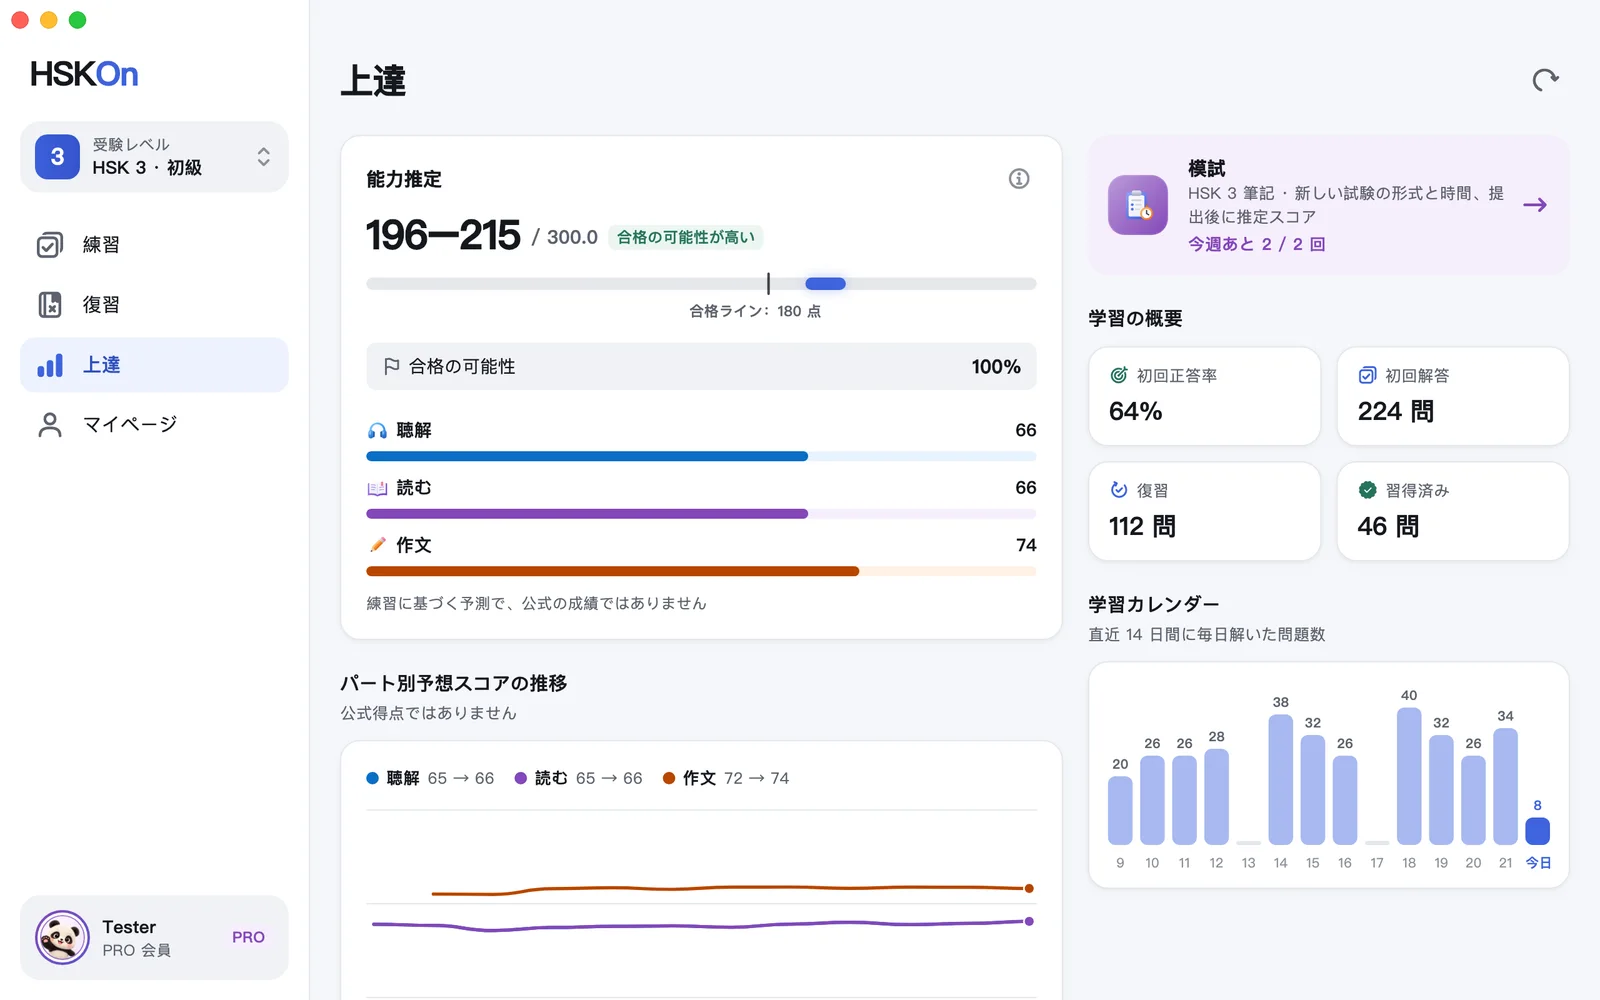The width and height of the screenshot is (1600, 1000).
Task: Click the 練習 checkmark icon in sidebar
Action: 50,245
